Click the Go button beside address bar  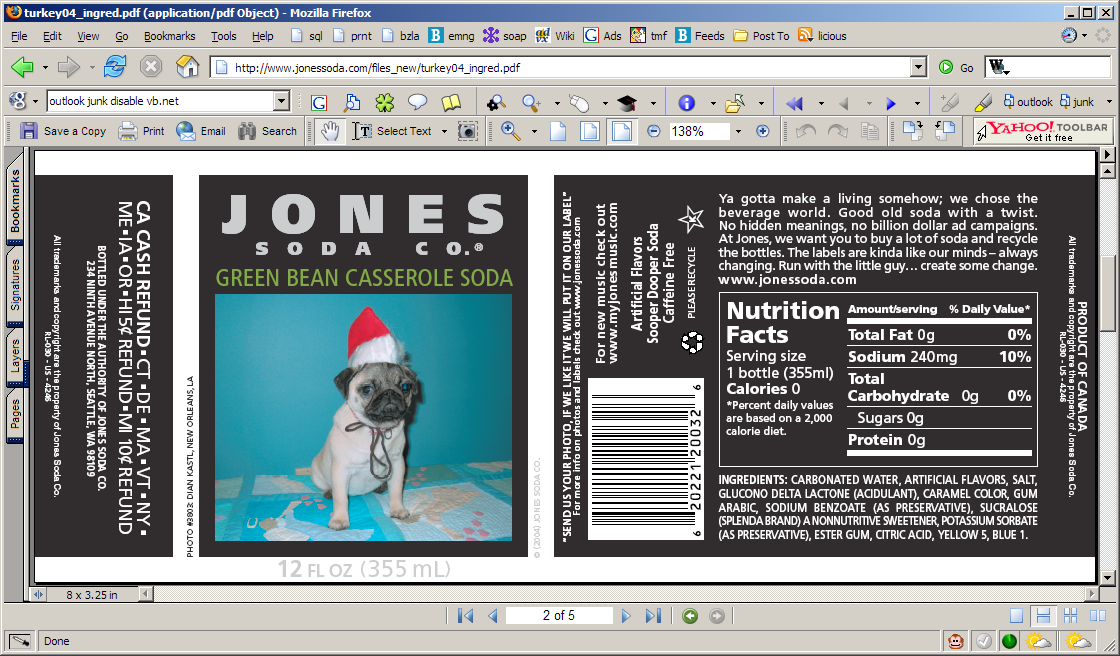[x=956, y=67]
